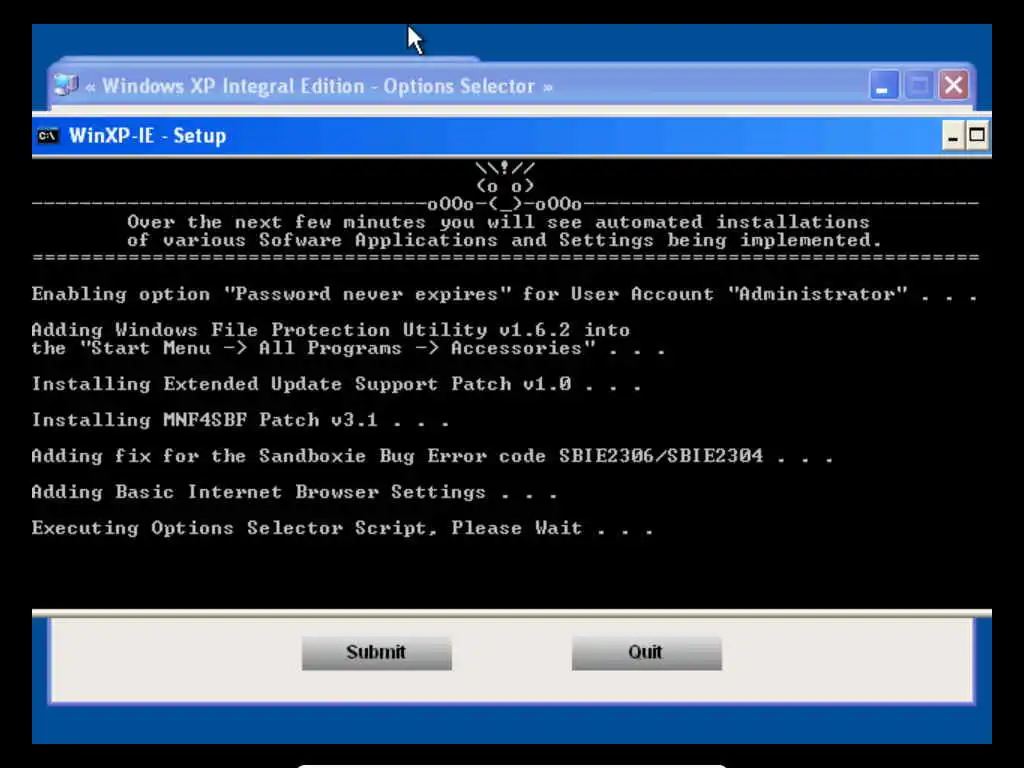Maximize the WinXP-IE Setup console window
The image size is (1024, 768).
[977, 136]
